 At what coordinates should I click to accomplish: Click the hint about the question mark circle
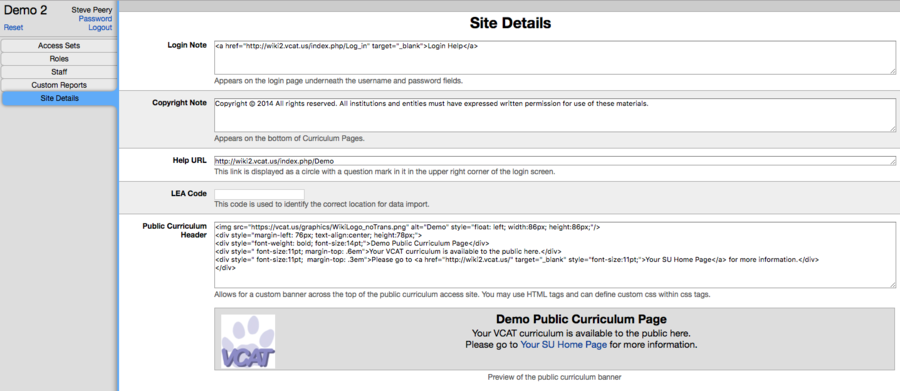(x=385, y=172)
